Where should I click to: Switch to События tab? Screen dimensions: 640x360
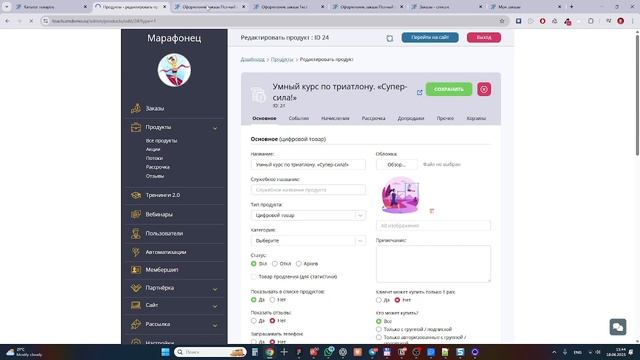(x=299, y=118)
